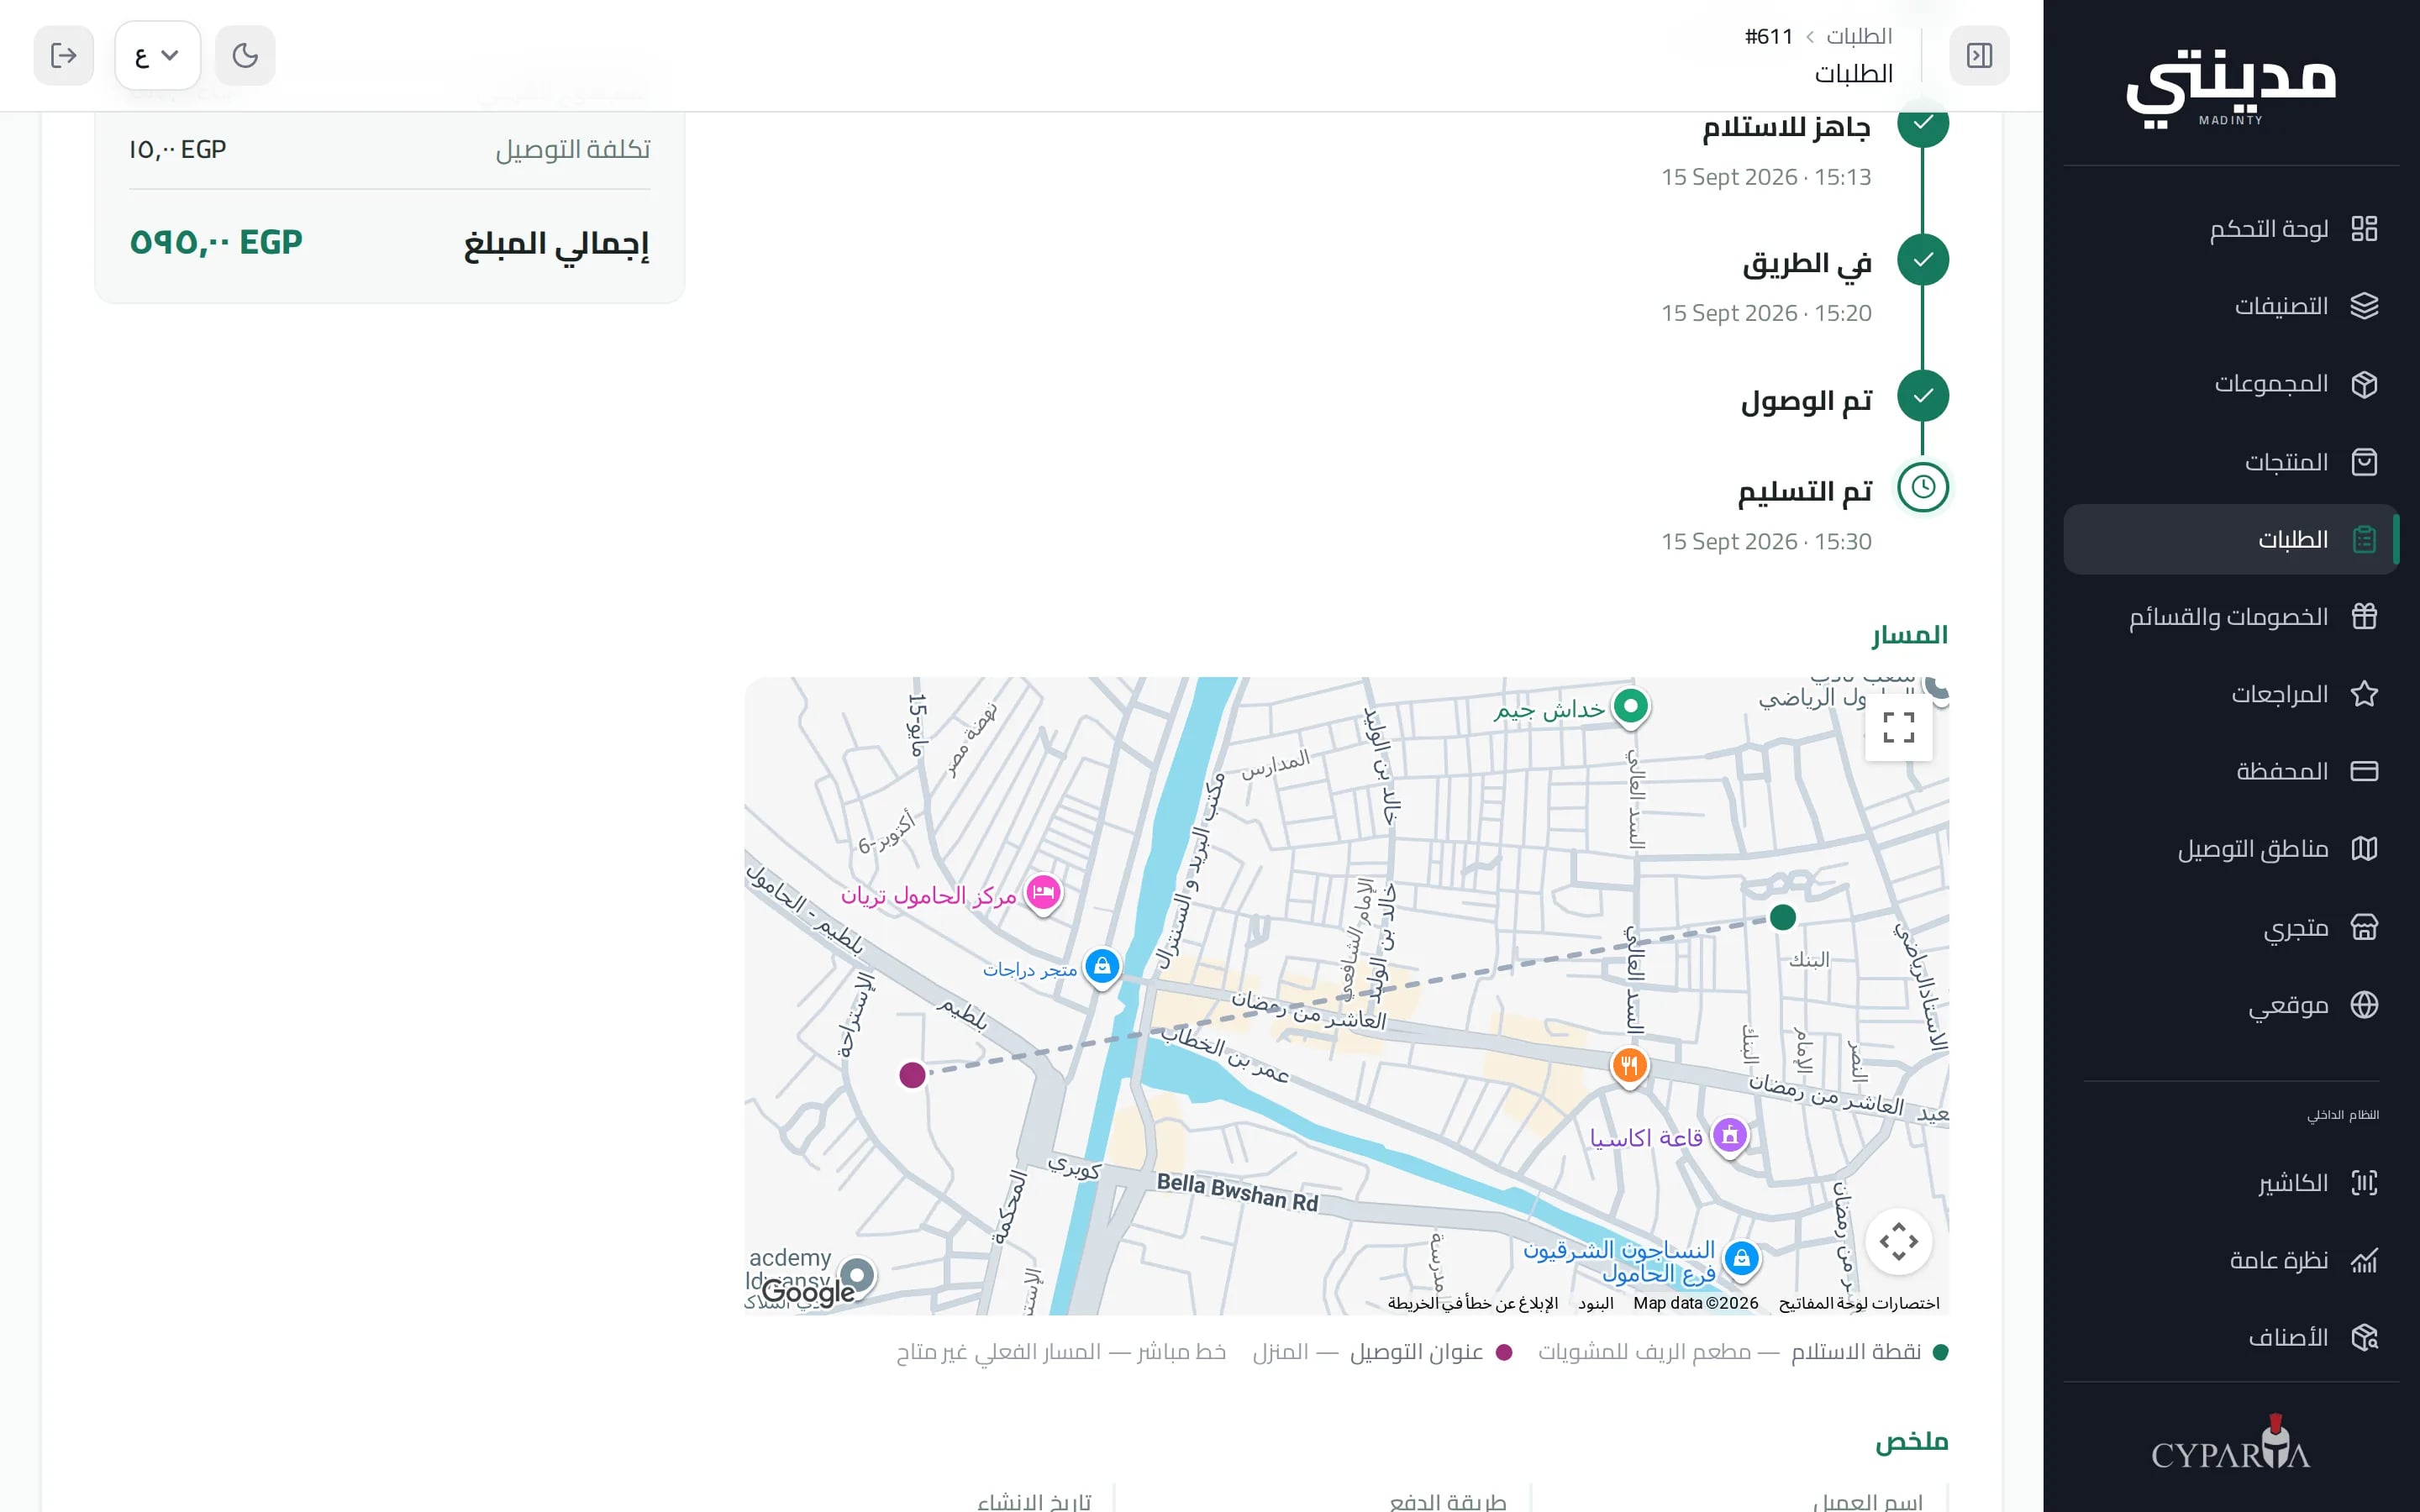2420x1512 pixels.
Task: Click the في الطريق completed step checkmark
Action: 1923,260
